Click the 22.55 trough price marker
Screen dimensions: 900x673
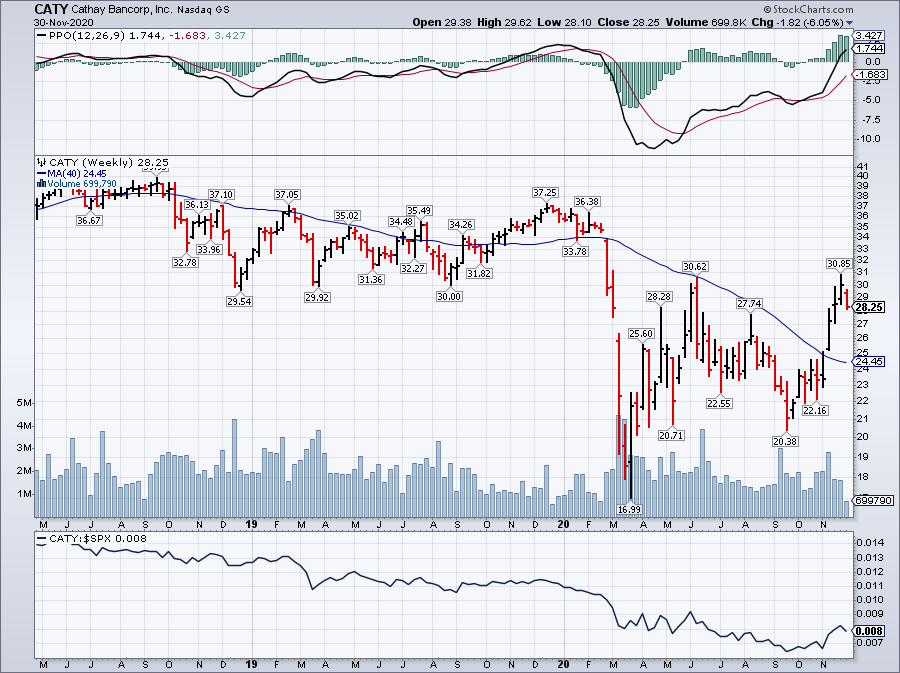click(719, 403)
